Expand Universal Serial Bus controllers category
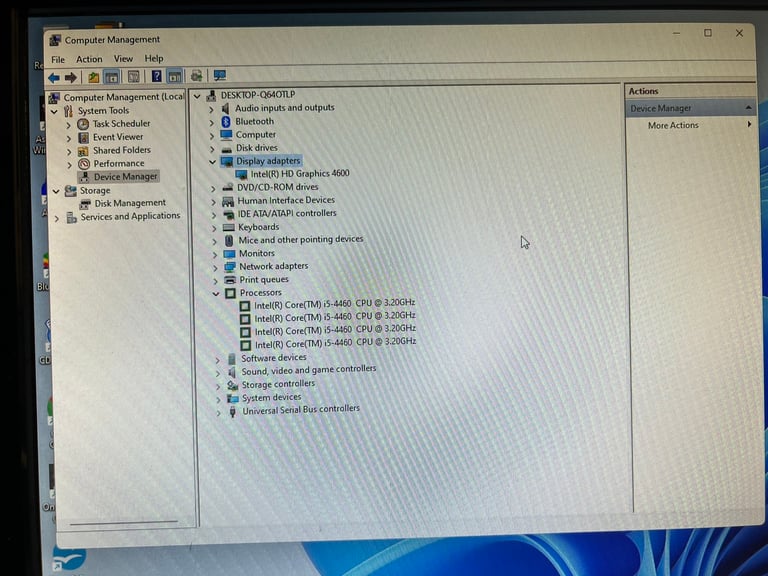This screenshot has height=576, width=768. click(218, 413)
